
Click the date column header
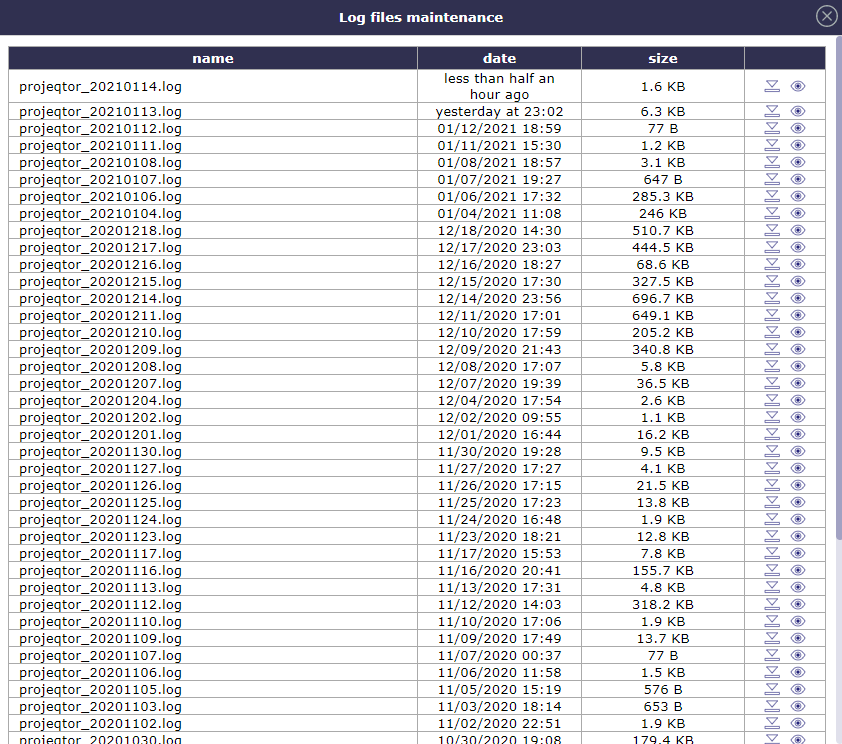tap(499, 58)
